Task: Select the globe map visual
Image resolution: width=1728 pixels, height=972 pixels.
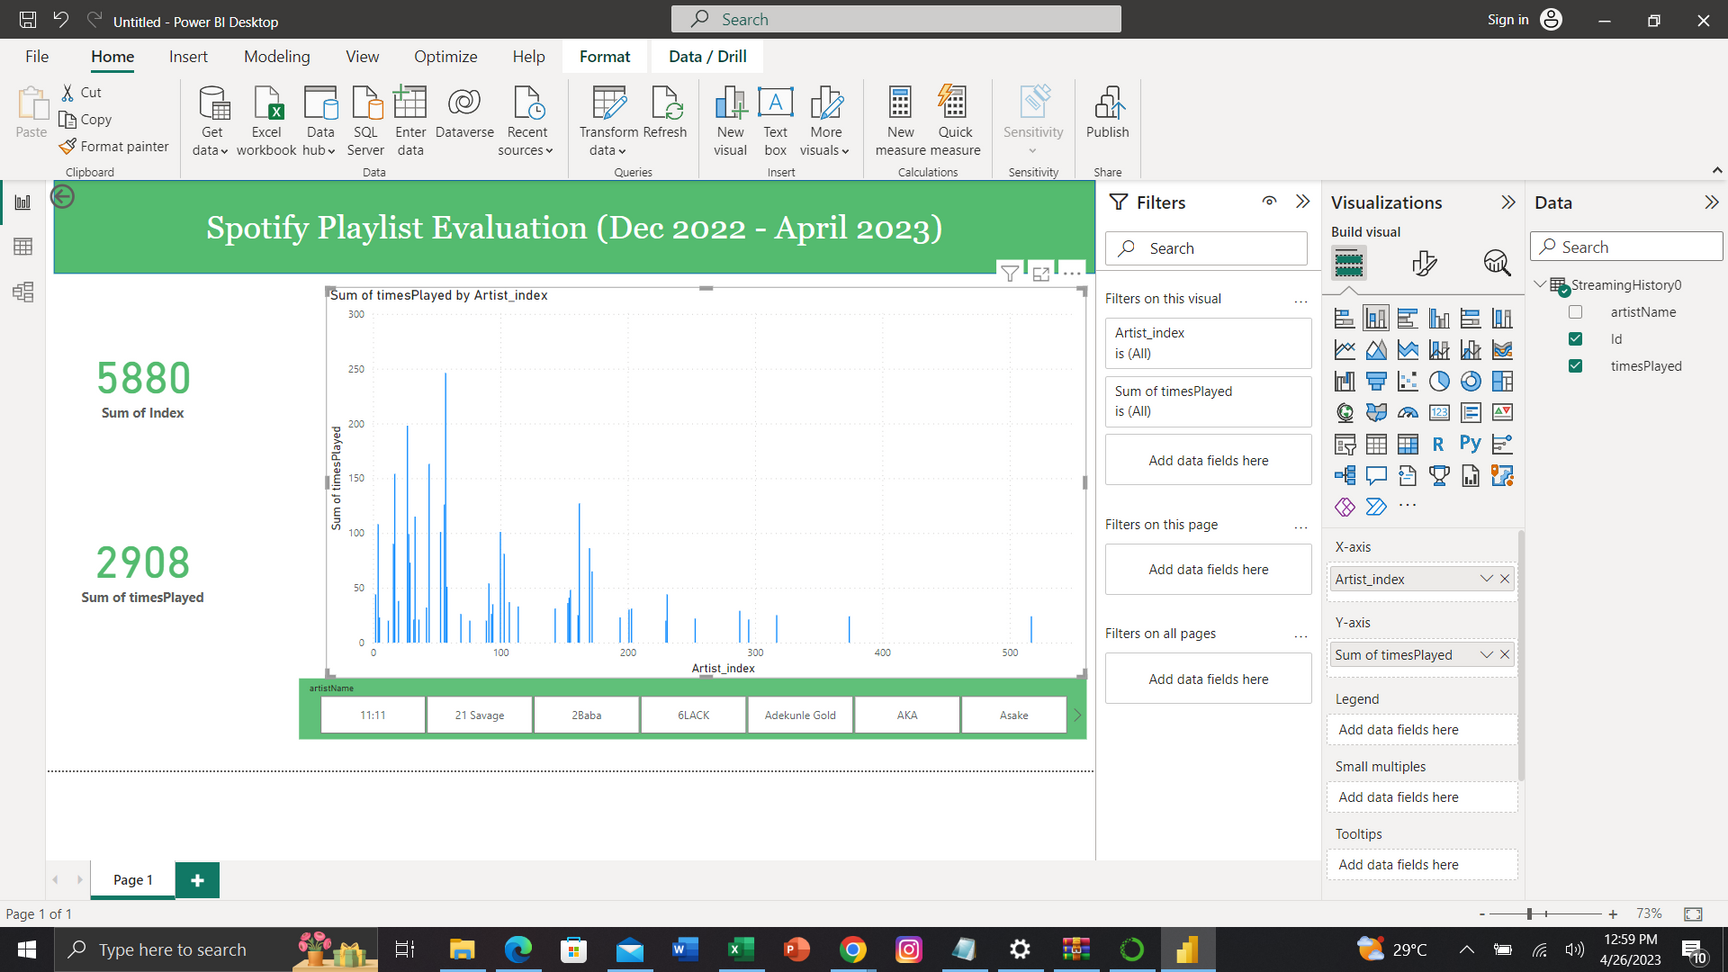Action: click(x=1345, y=412)
